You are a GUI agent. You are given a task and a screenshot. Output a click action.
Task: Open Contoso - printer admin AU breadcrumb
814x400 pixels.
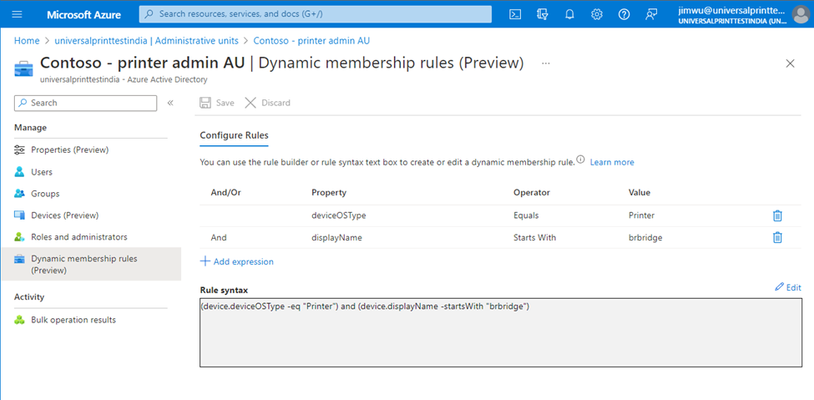(311, 40)
